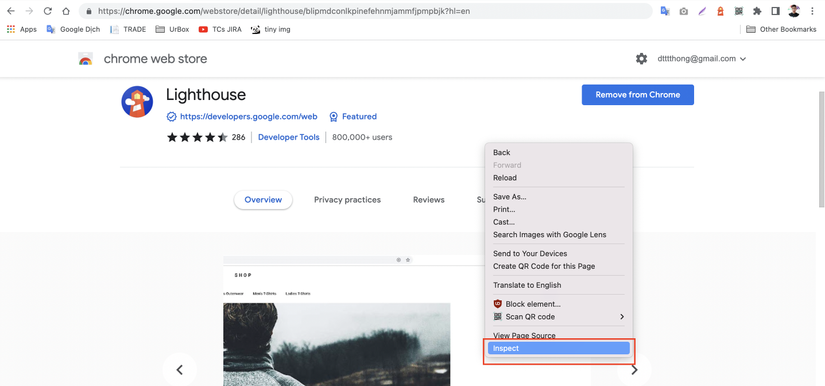Open the Google Dịch bookmark
825x386 pixels.
(x=73, y=29)
